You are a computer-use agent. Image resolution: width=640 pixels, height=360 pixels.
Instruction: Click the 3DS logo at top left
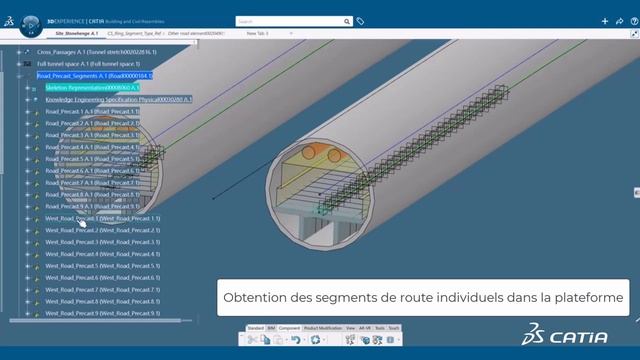[9, 21]
